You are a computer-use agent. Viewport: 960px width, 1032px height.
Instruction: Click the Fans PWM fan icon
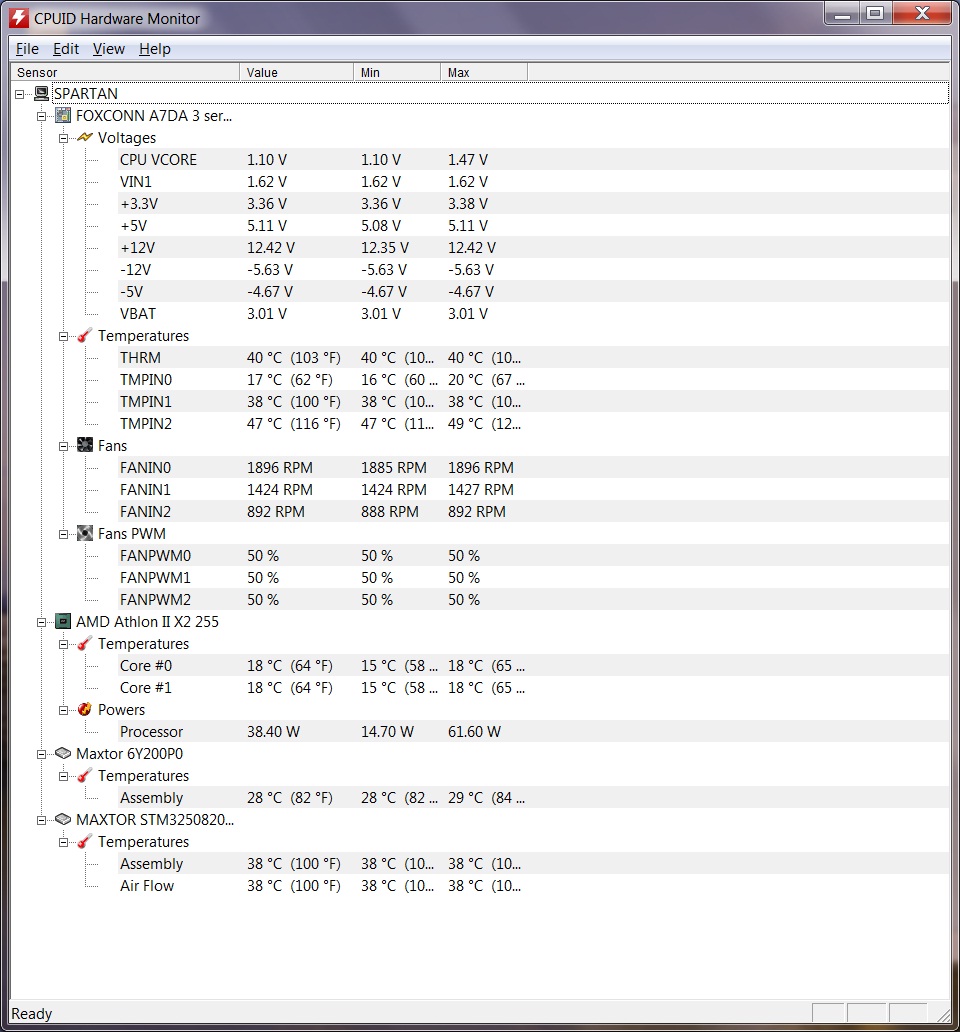tap(85, 534)
